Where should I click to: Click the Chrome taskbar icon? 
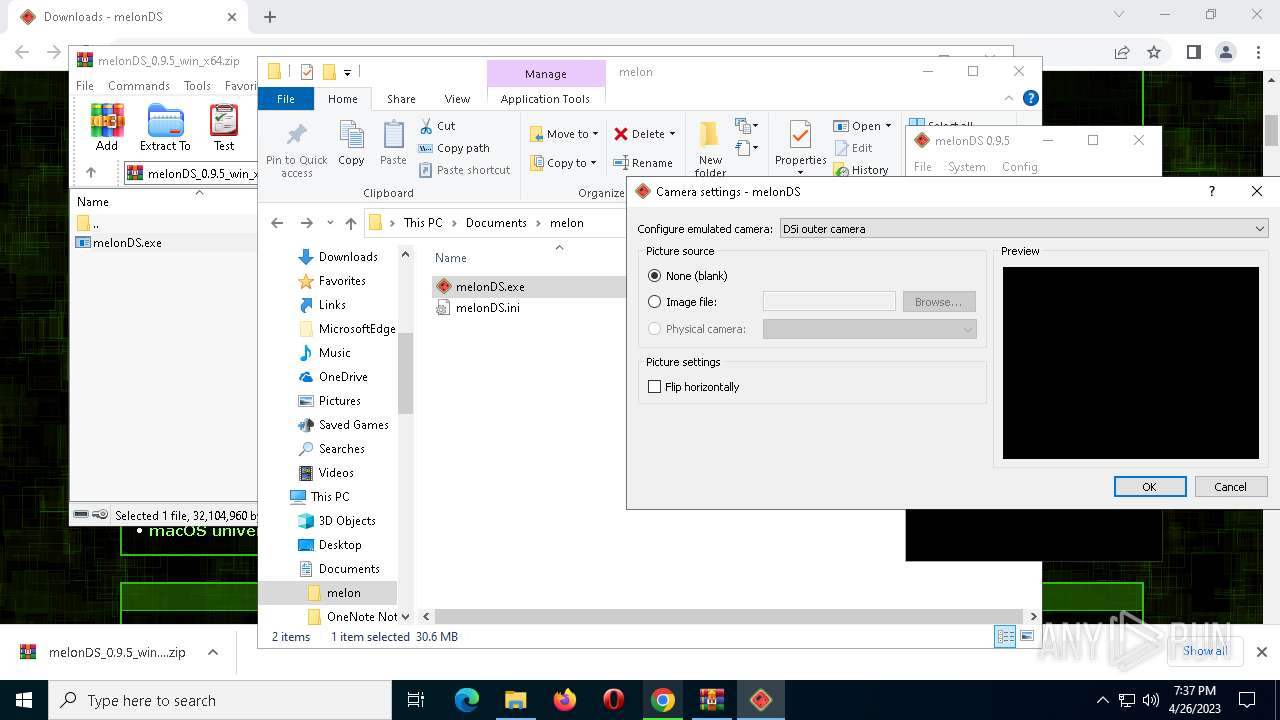[662, 700]
